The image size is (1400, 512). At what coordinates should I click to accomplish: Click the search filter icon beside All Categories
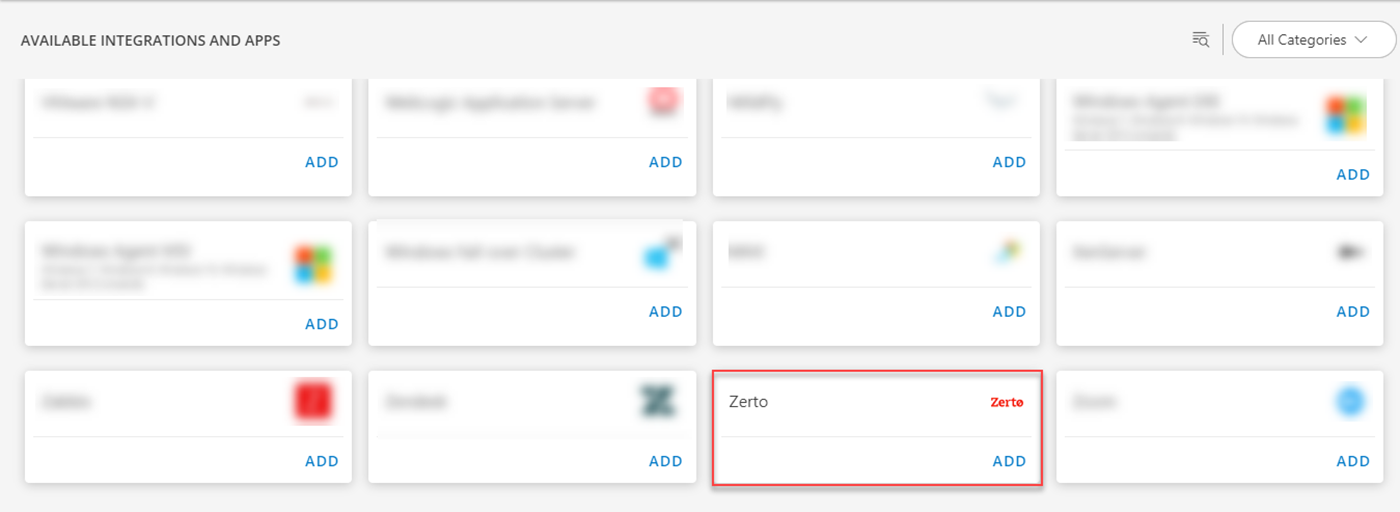click(x=1201, y=40)
